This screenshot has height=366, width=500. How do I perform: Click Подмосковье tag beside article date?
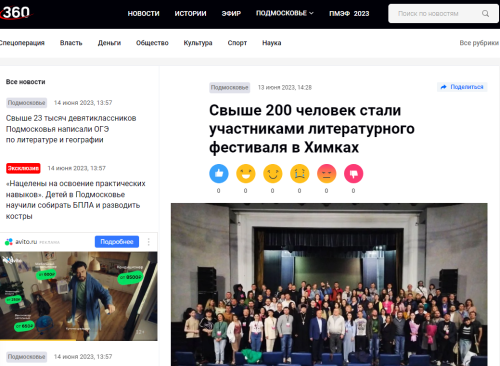click(230, 87)
